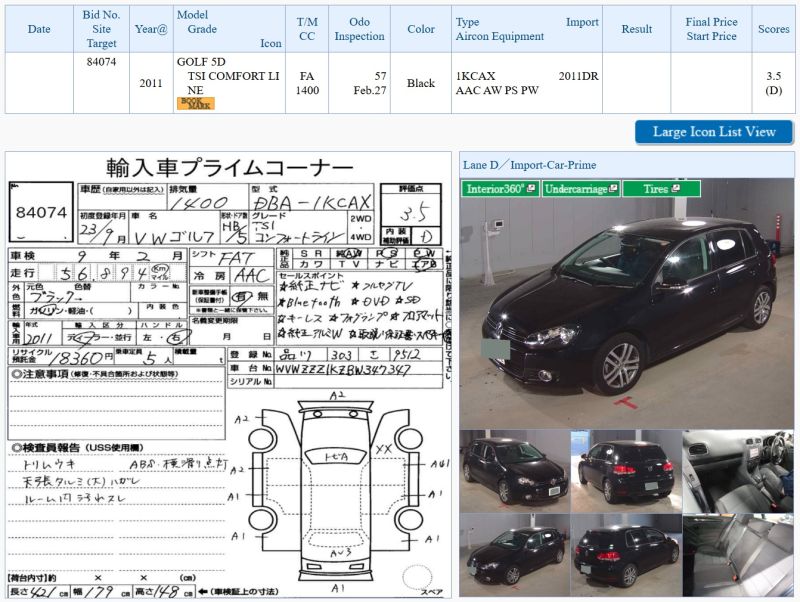800x602 pixels.
Task: Click the Odo Inspection column header
Action: tap(359, 29)
